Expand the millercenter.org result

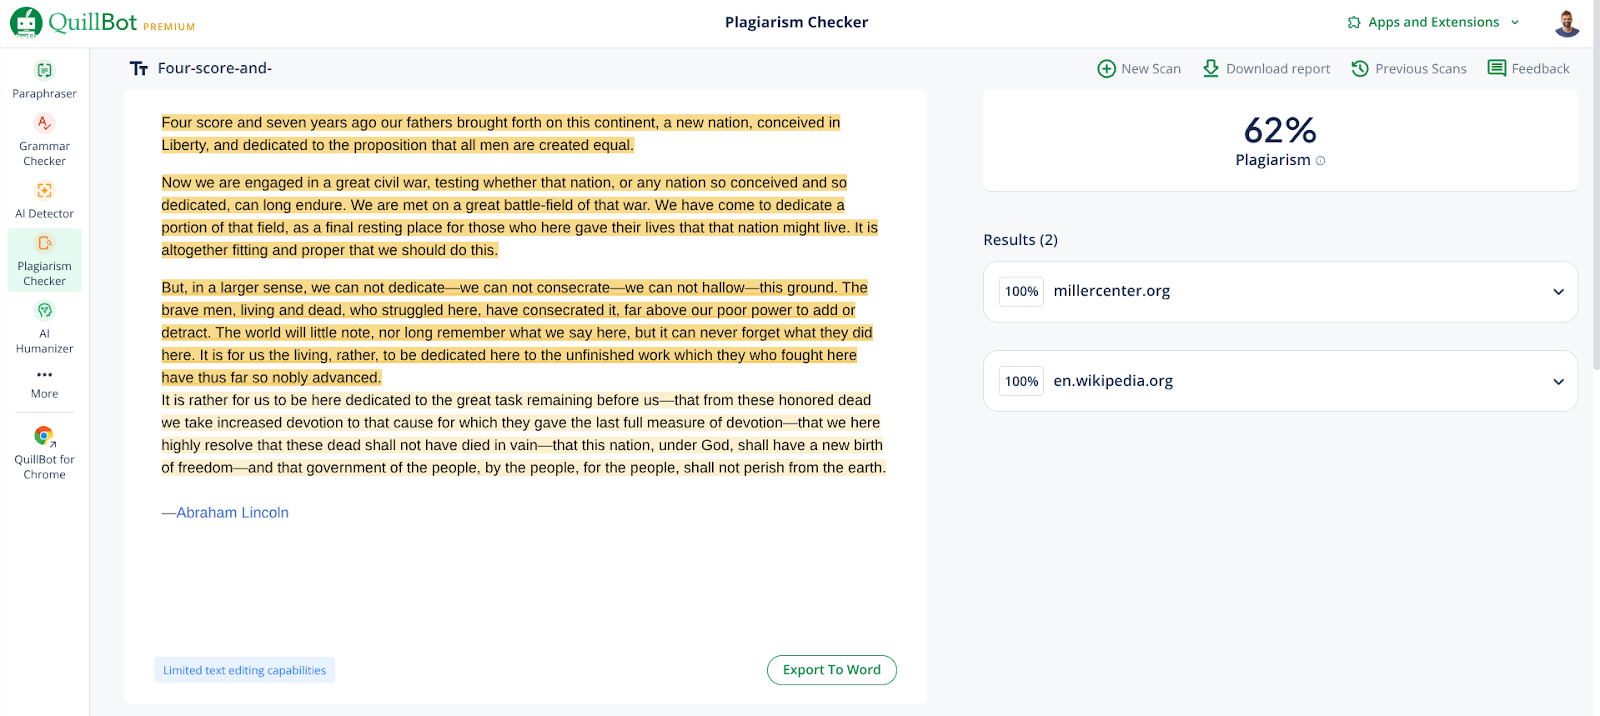coord(1557,292)
